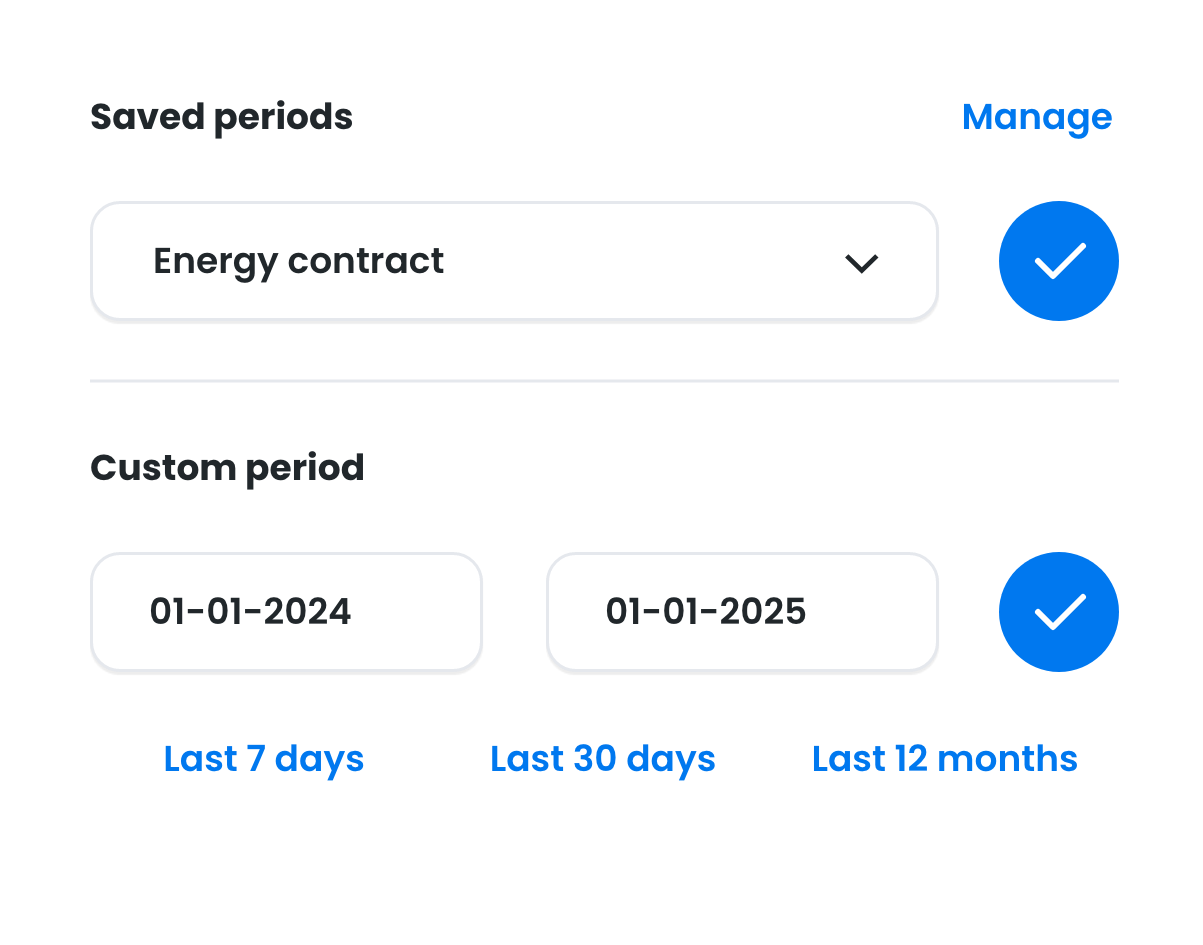Select the Last 30 days shortcut
1203x945 pixels.
[602, 759]
